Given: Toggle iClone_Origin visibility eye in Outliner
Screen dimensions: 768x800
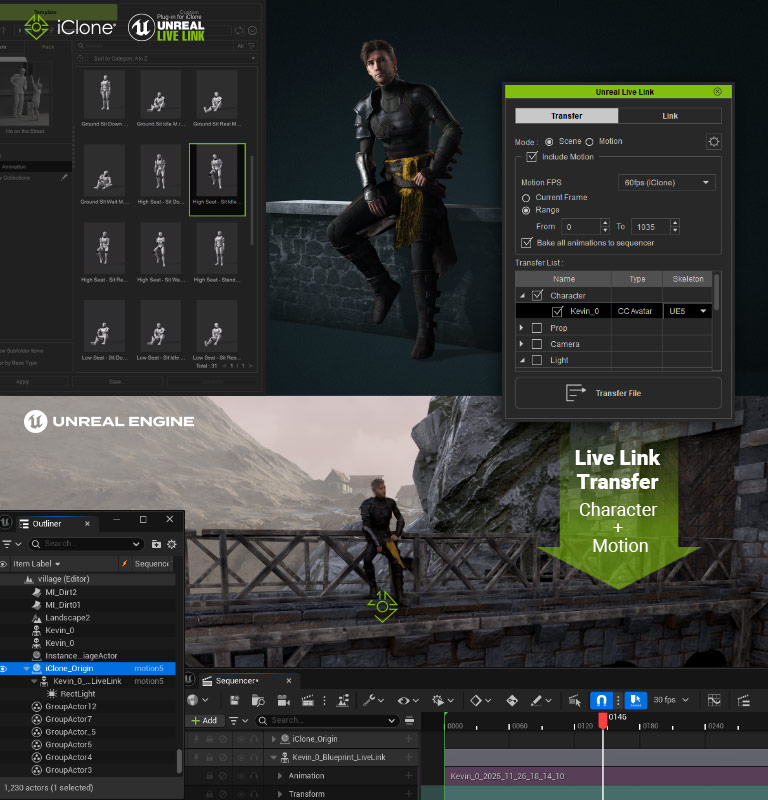Looking at the screenshot, I should [x=4, y=668].
